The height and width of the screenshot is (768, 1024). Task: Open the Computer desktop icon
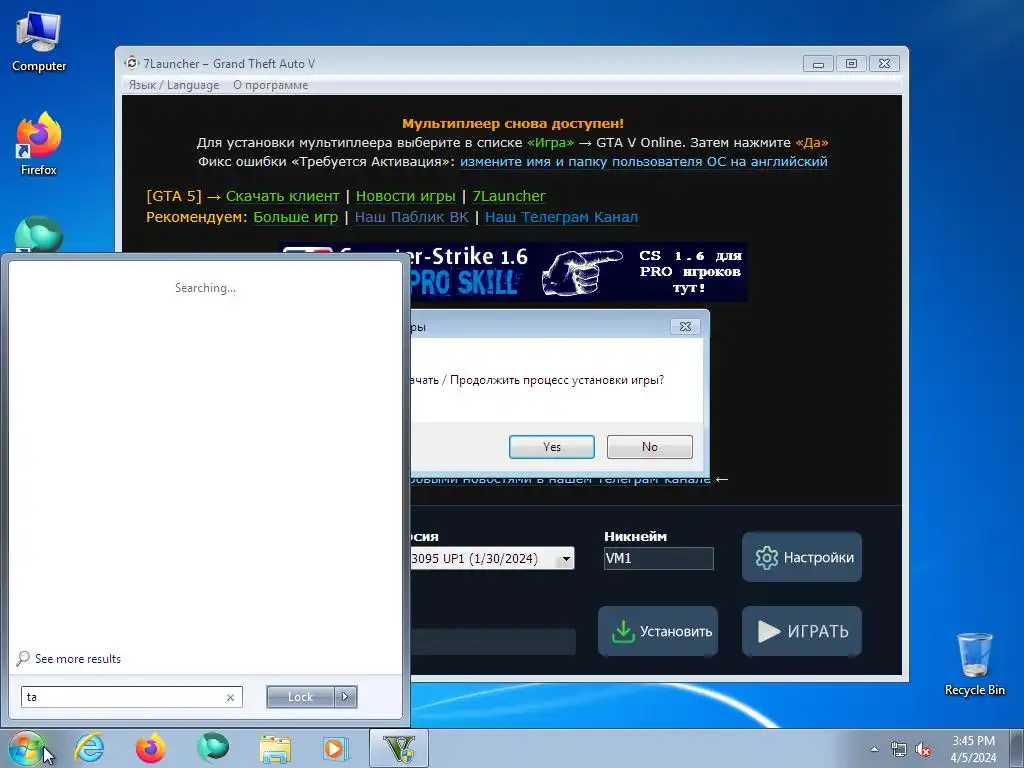click(39, 42)
